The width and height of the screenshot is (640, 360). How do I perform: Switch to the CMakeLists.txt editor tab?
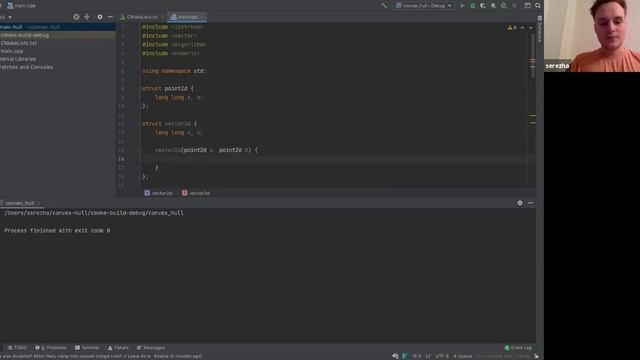coord(141,17)
